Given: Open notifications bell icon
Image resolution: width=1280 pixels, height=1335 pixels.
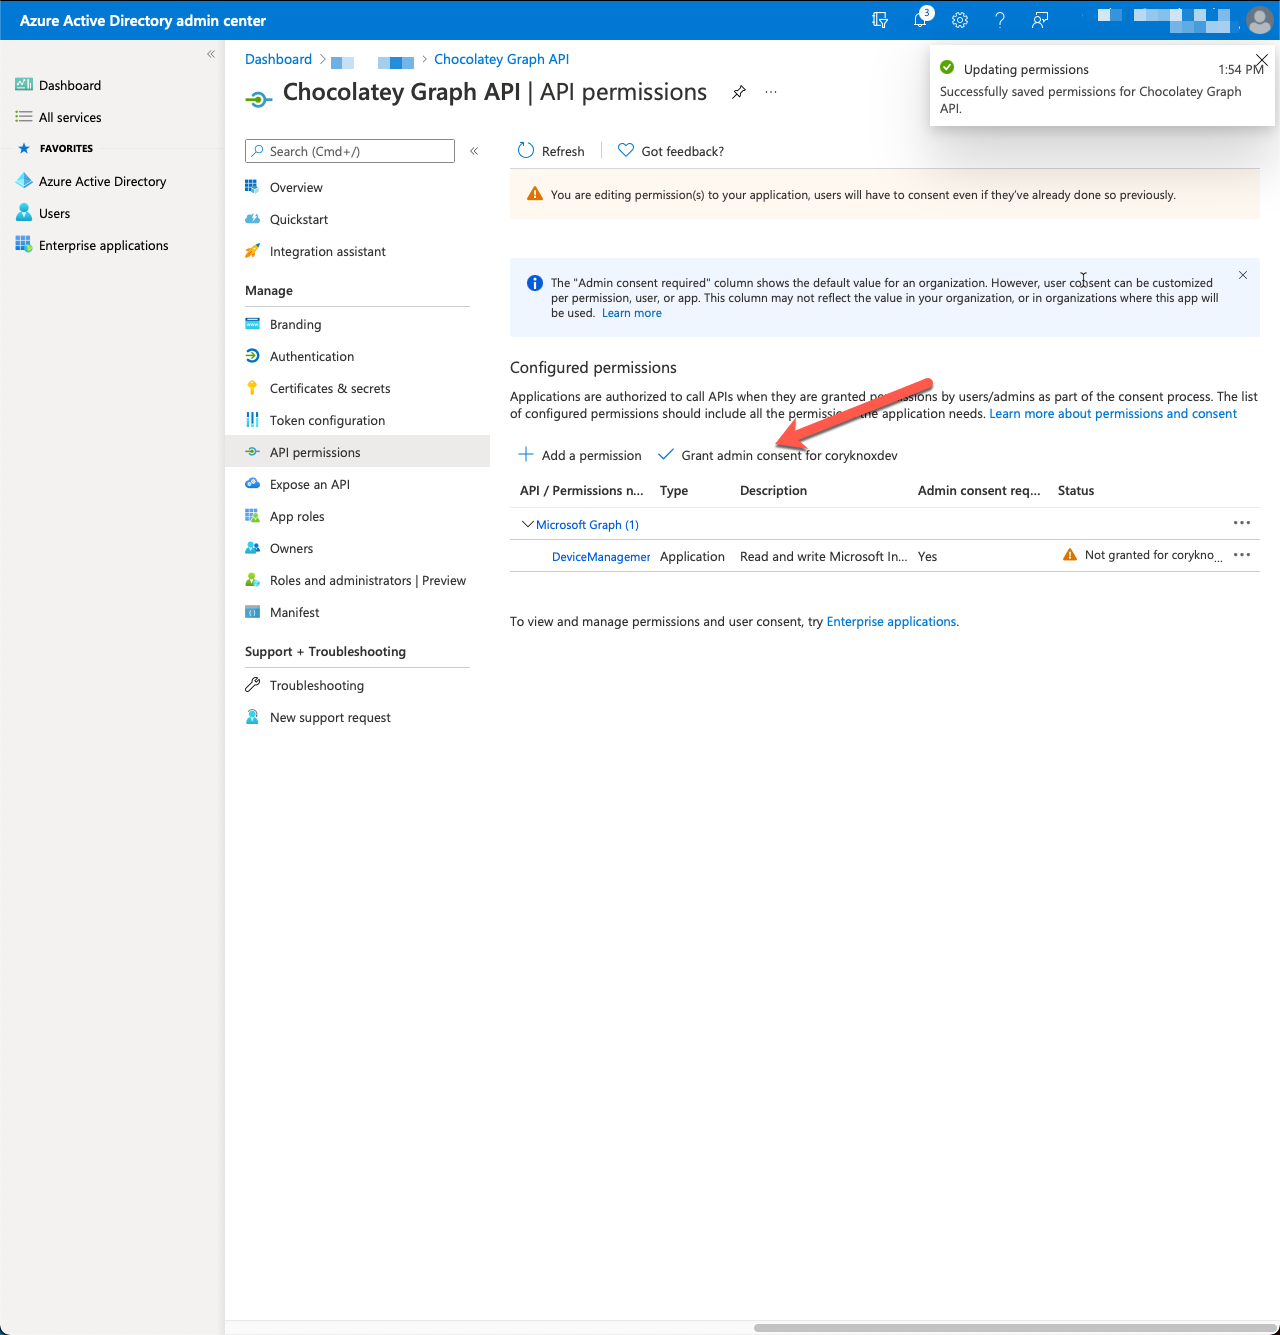Looking at the screenshot, I should click(x=921, y=19).
